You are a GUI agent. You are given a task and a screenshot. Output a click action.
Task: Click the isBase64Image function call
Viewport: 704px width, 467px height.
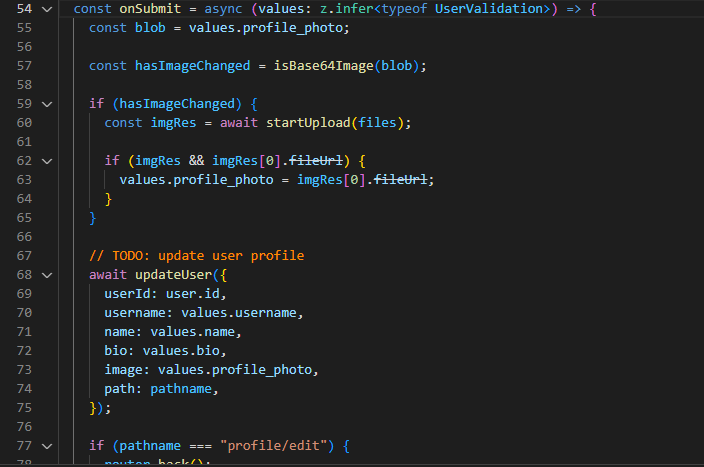tap(324, 66)
